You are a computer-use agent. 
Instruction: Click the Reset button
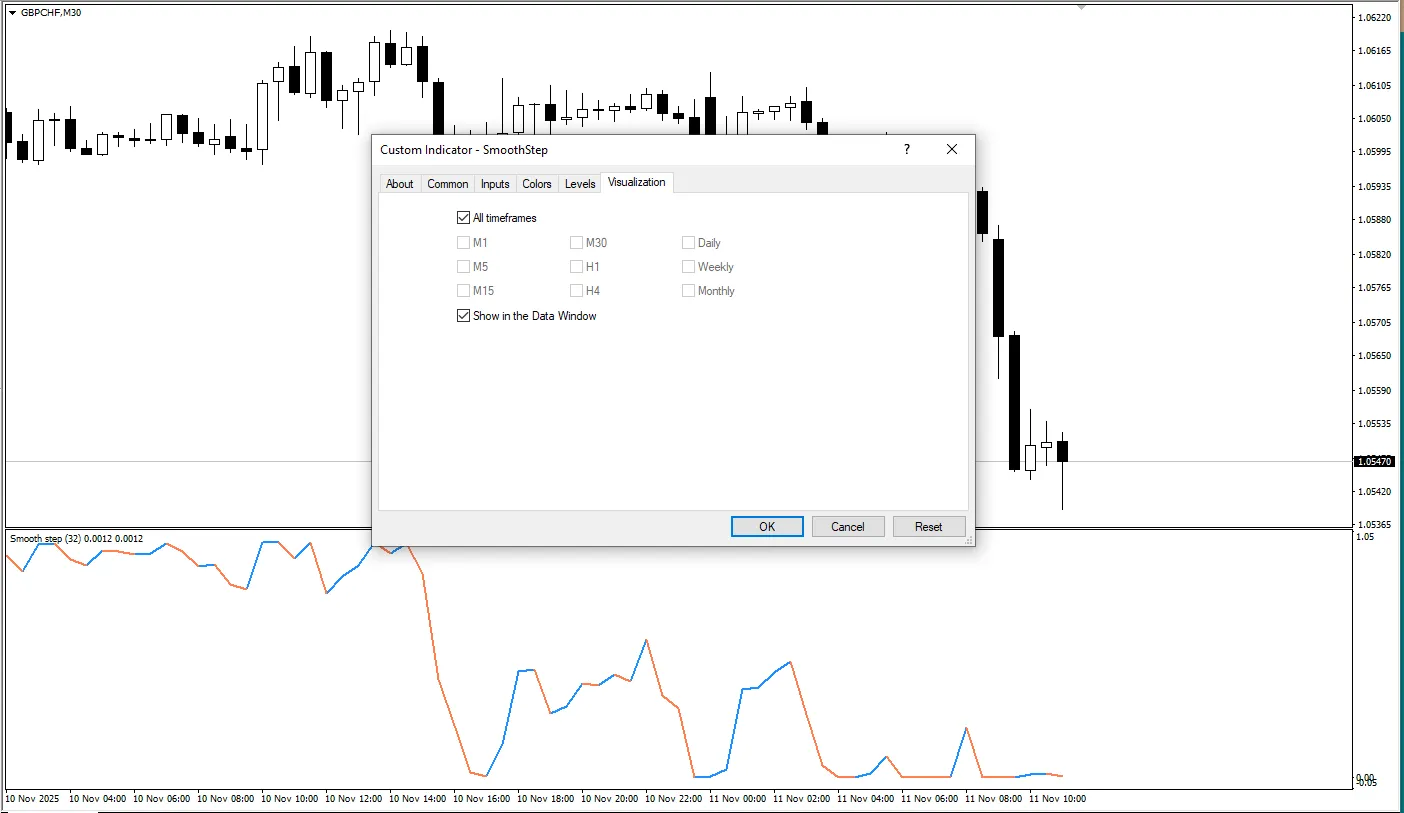(928, 527)
